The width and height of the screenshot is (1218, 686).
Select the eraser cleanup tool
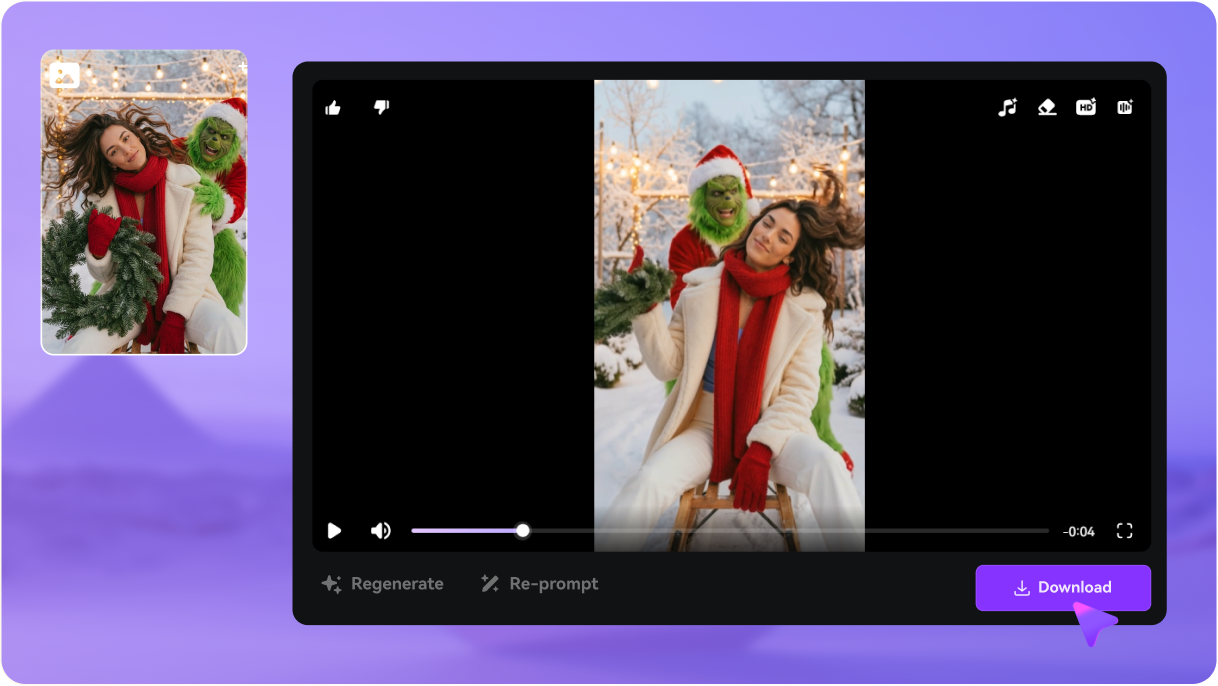point(1046,106)
